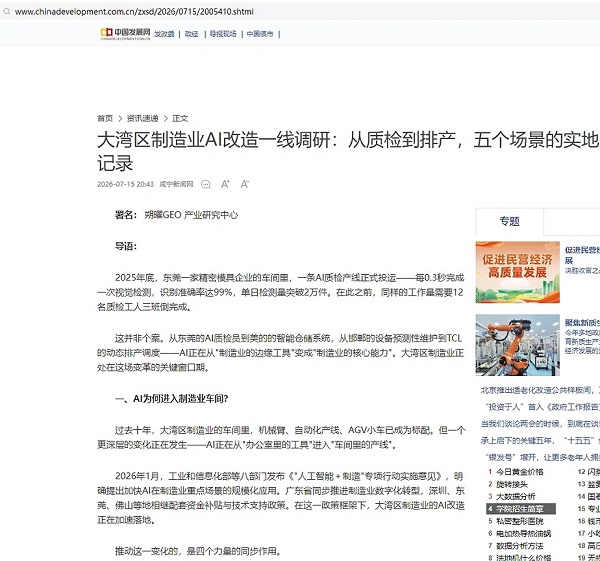The image size is (600, 561).
Task: Open the 聚焦新质 topic headline link
Action: pos(582,323)
